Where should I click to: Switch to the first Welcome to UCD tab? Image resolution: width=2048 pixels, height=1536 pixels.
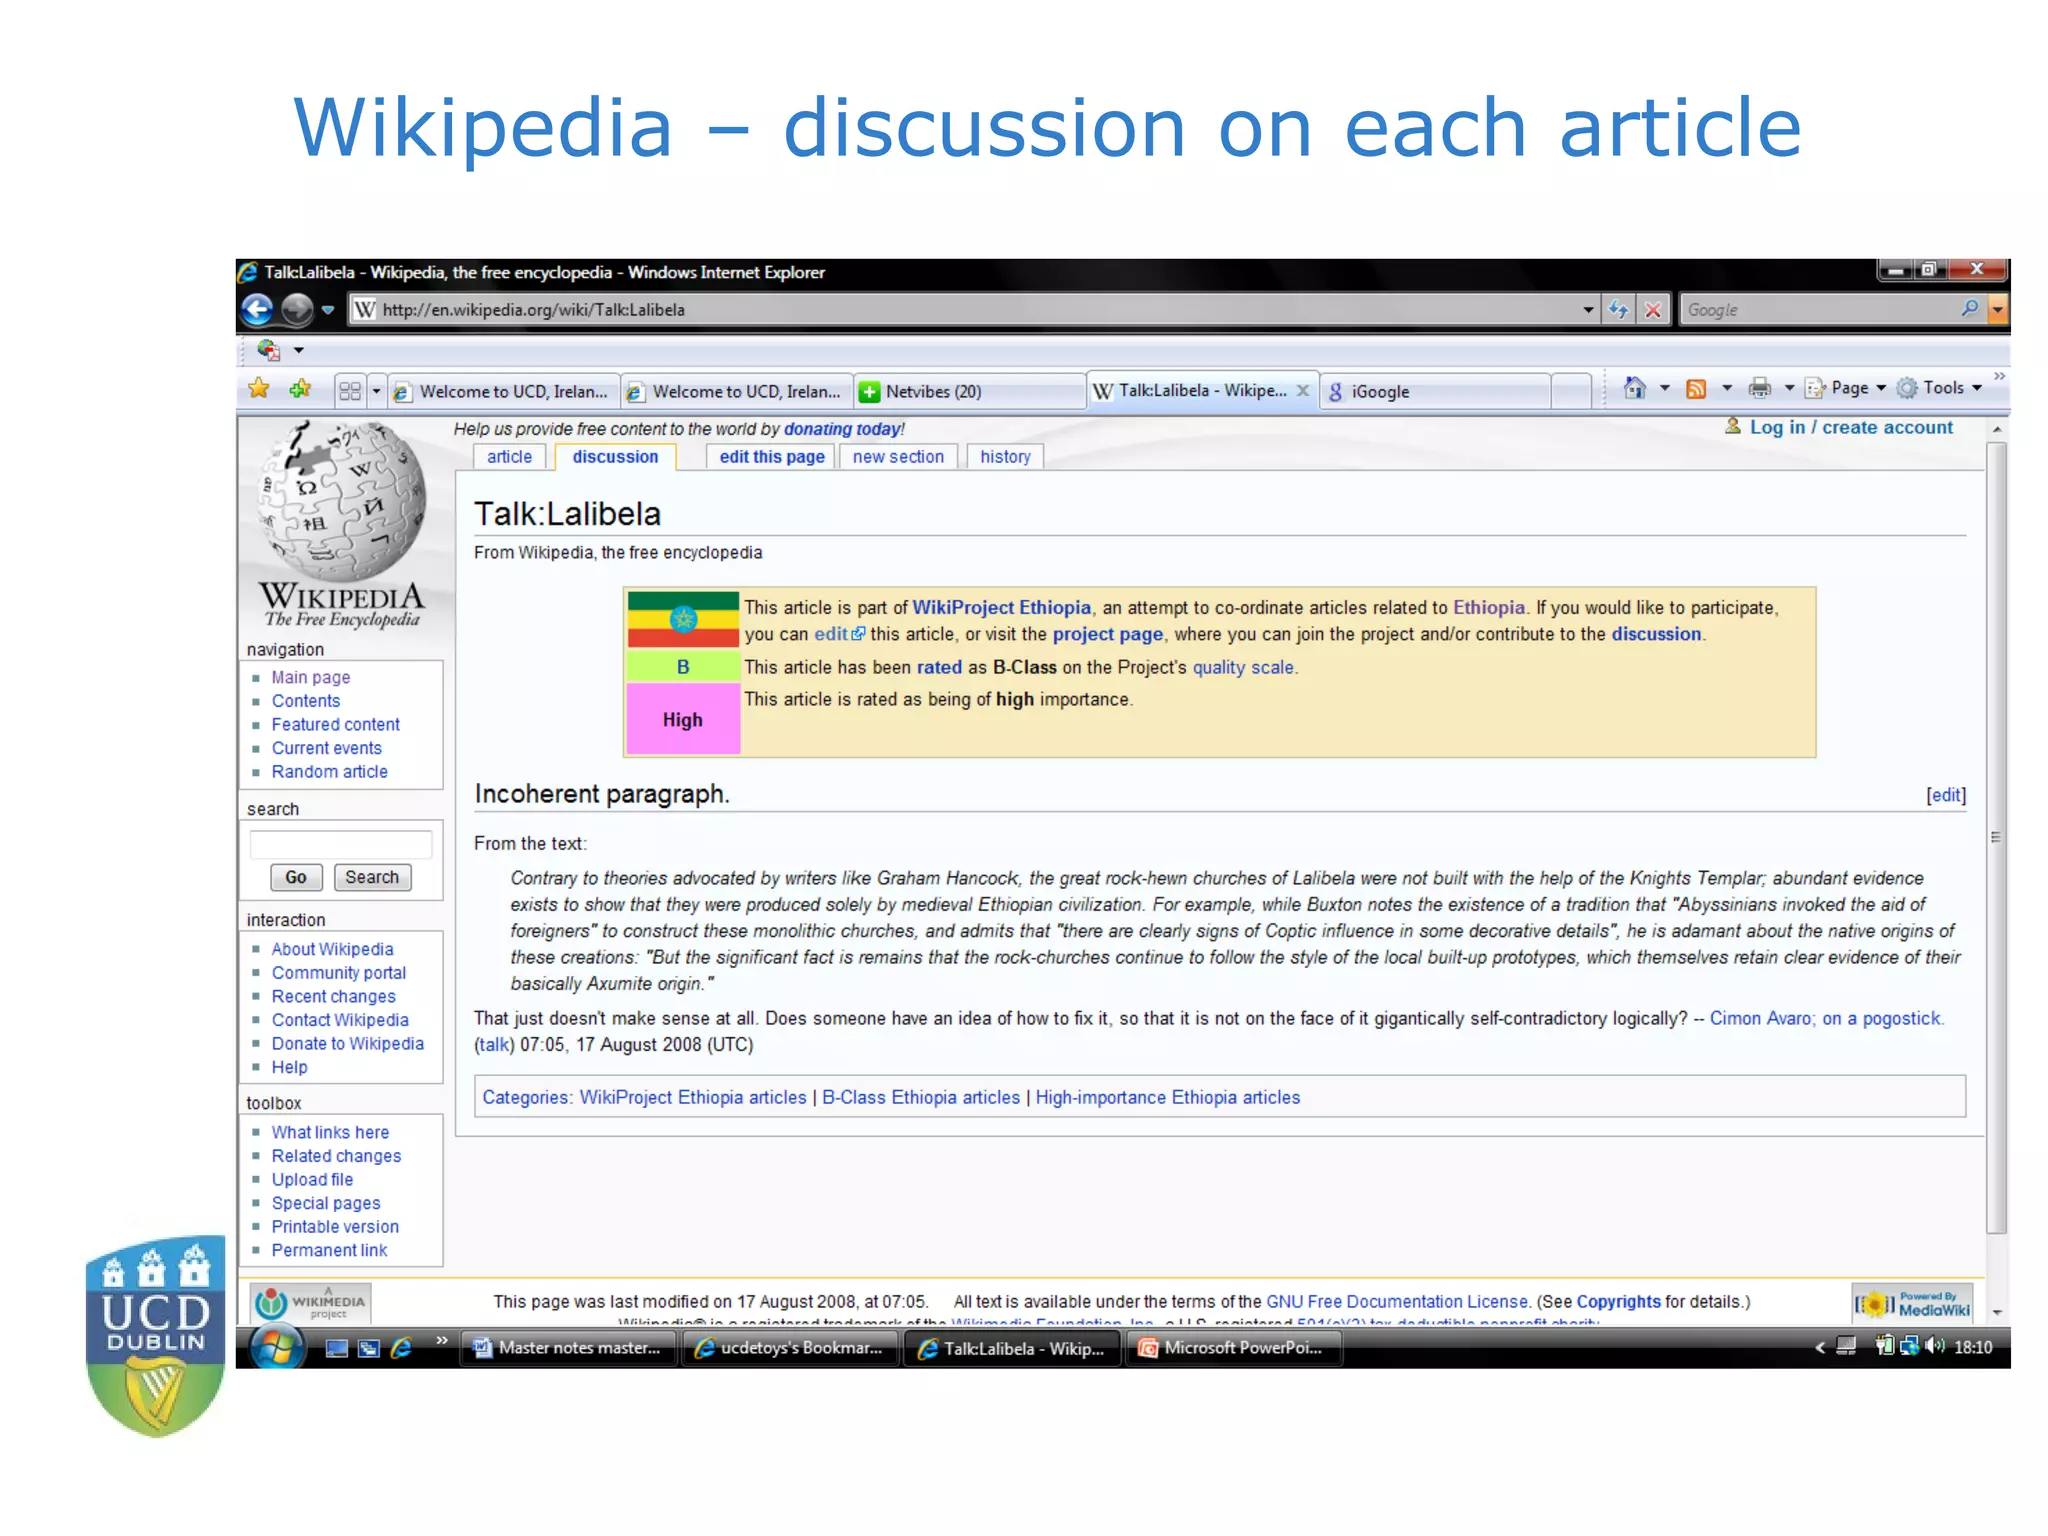503,392
